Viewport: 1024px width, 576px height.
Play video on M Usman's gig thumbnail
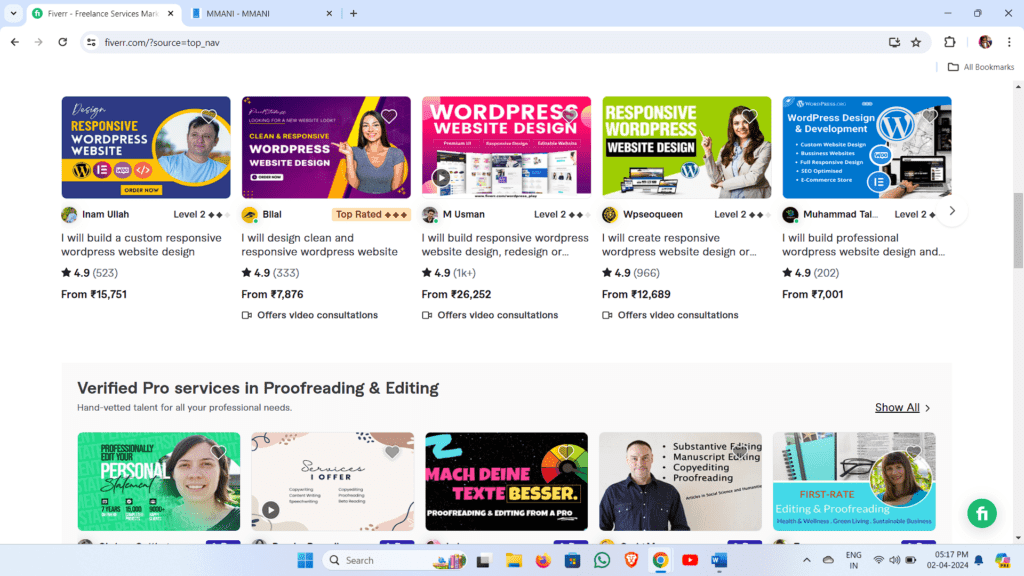tap(441, 178)
